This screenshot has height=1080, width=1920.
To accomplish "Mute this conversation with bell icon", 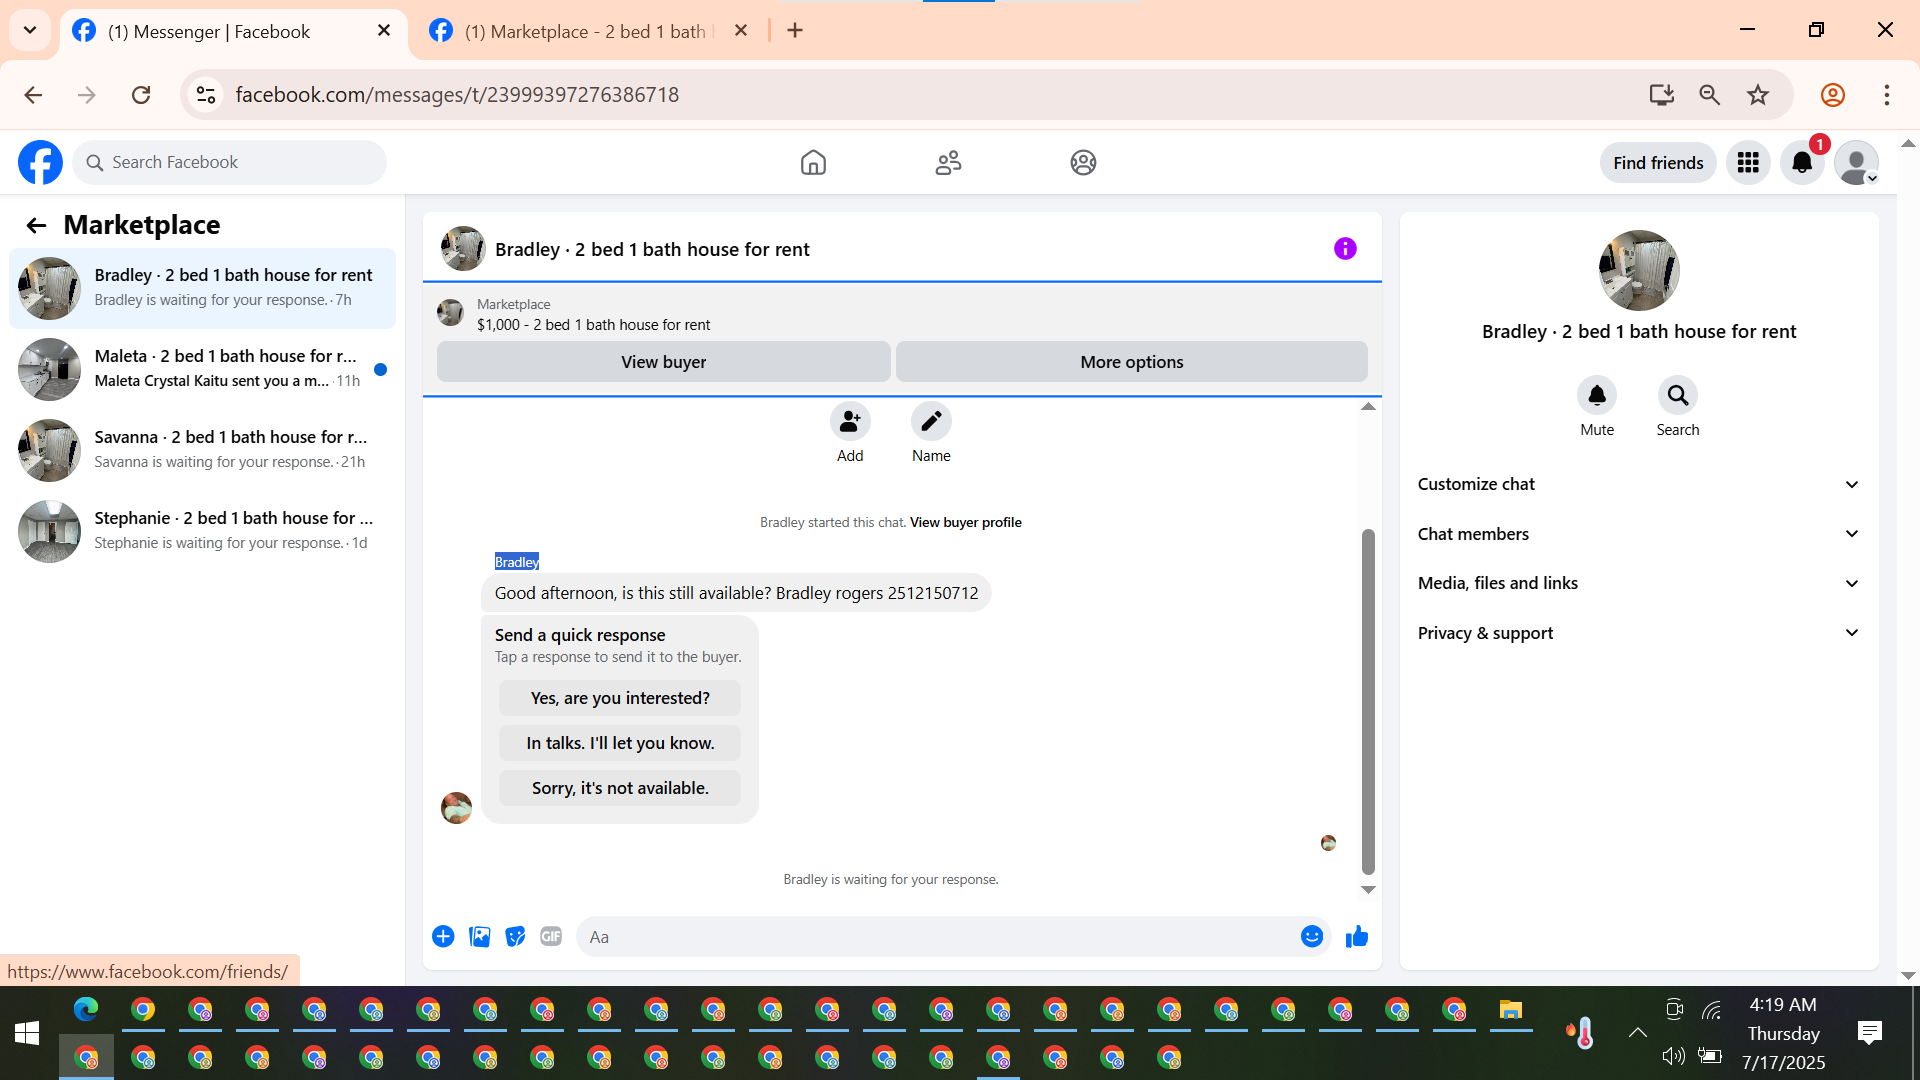I will click(1597, 396).
